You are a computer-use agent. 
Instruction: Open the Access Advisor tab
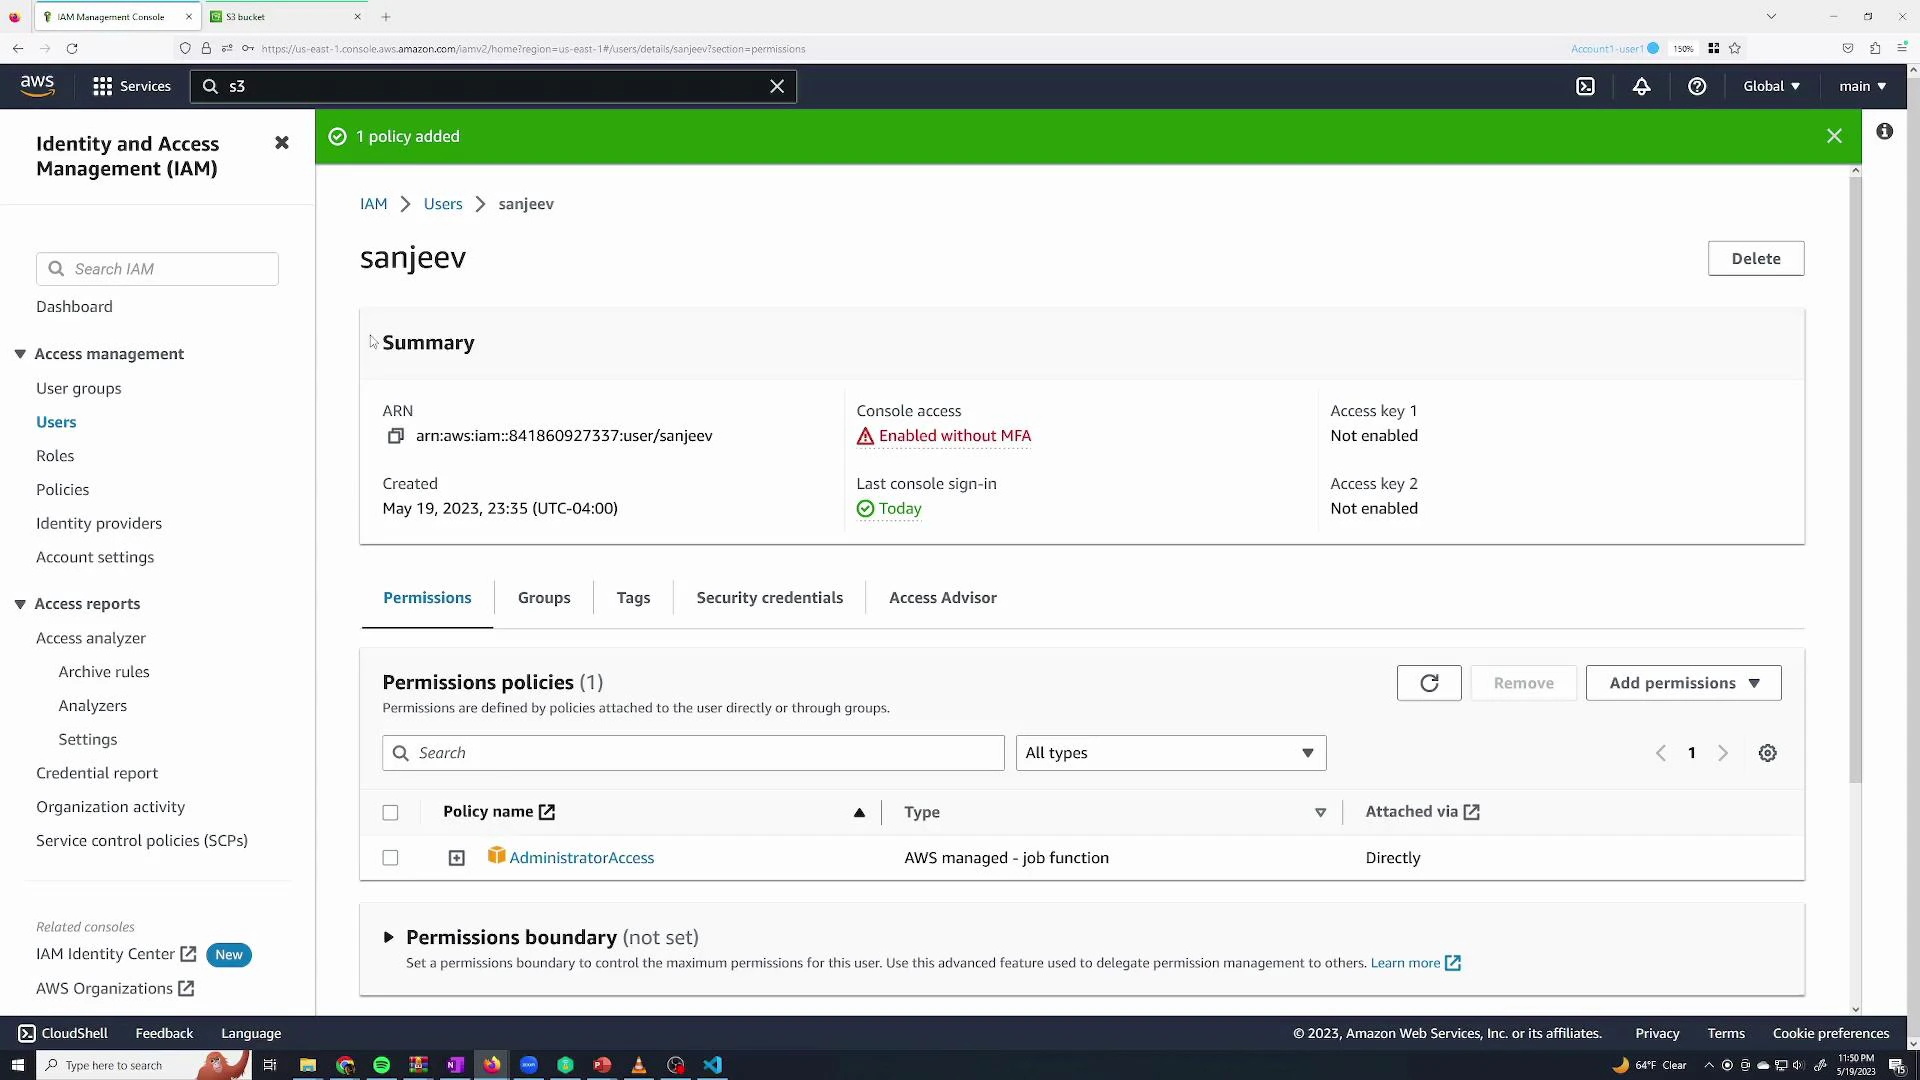[942, 597]
